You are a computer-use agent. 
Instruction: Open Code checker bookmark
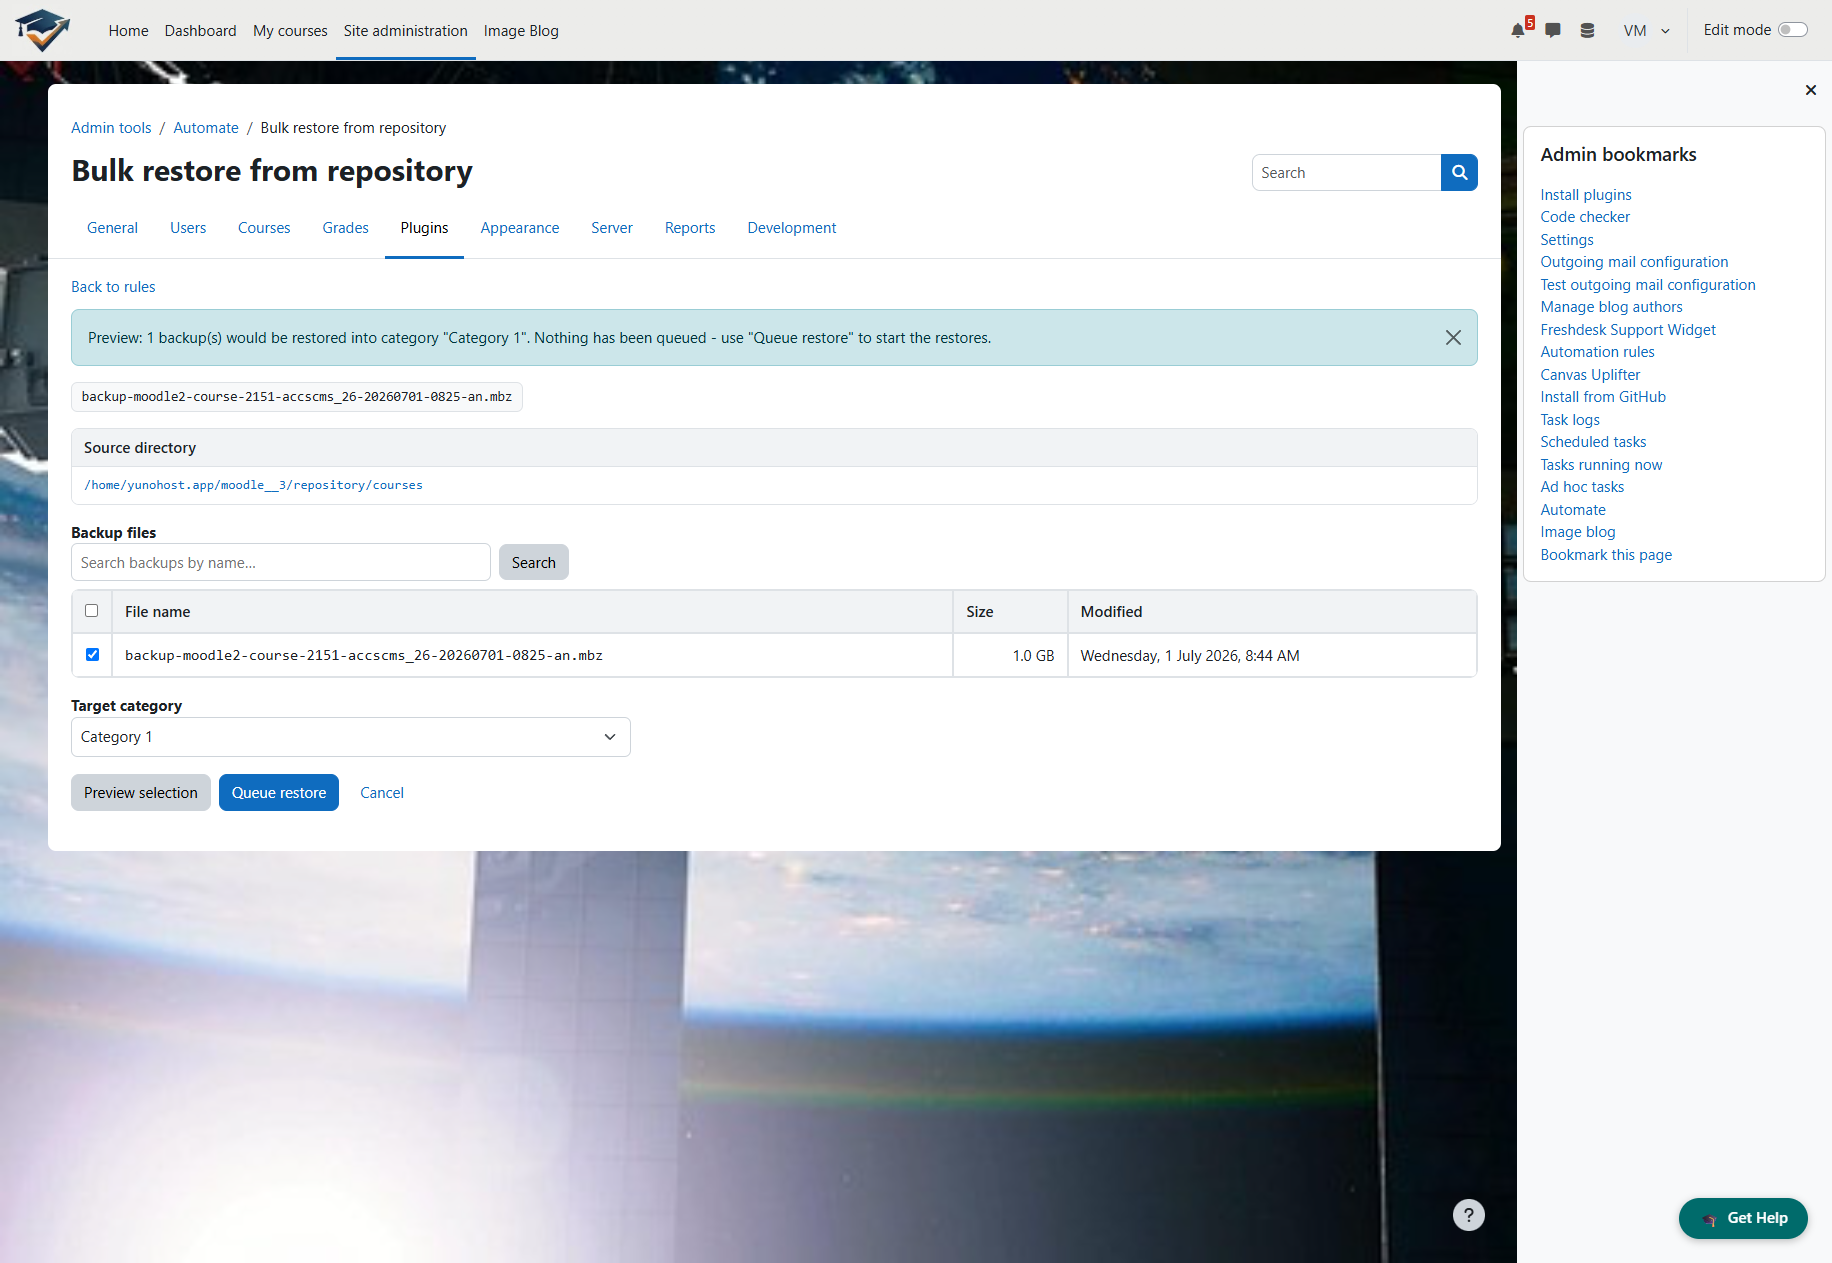click(1585, 217)
